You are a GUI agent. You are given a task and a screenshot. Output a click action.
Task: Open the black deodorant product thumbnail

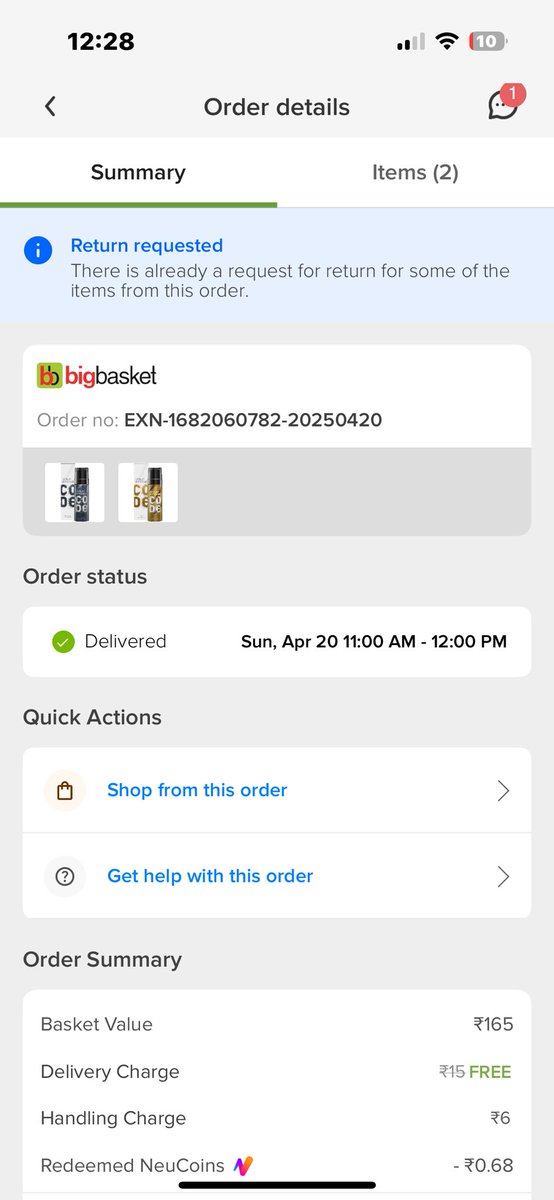point(75,492)
